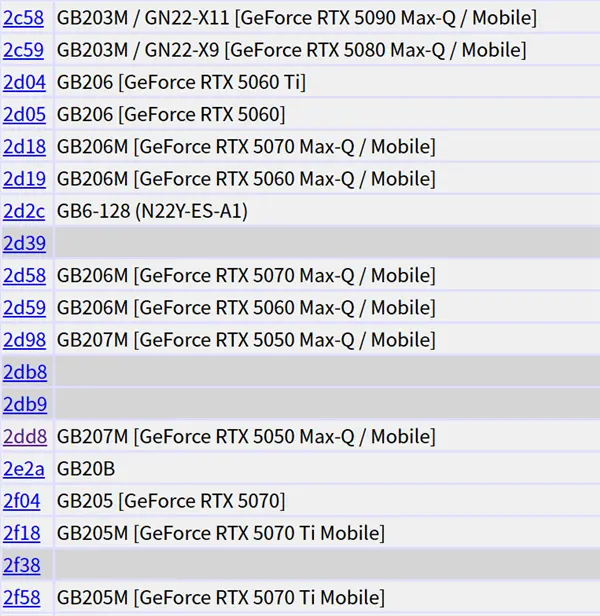The width and height of the screenshot is (600, 616).
Task: Click the GB206 [GeForce RTX 5060] name
Action: [171, 115]
